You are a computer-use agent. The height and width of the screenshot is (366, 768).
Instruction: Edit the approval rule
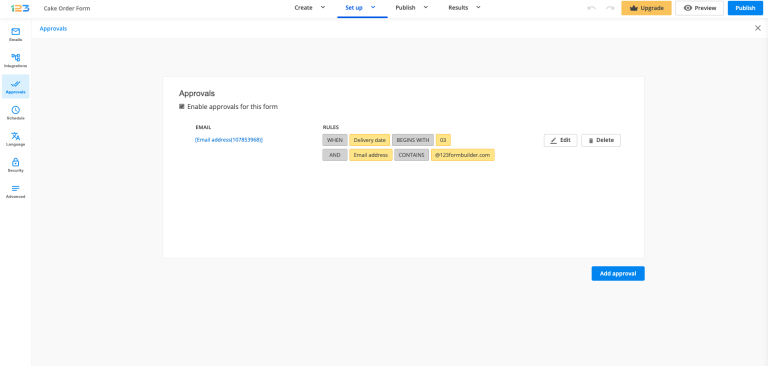click(x=560, y=140)
